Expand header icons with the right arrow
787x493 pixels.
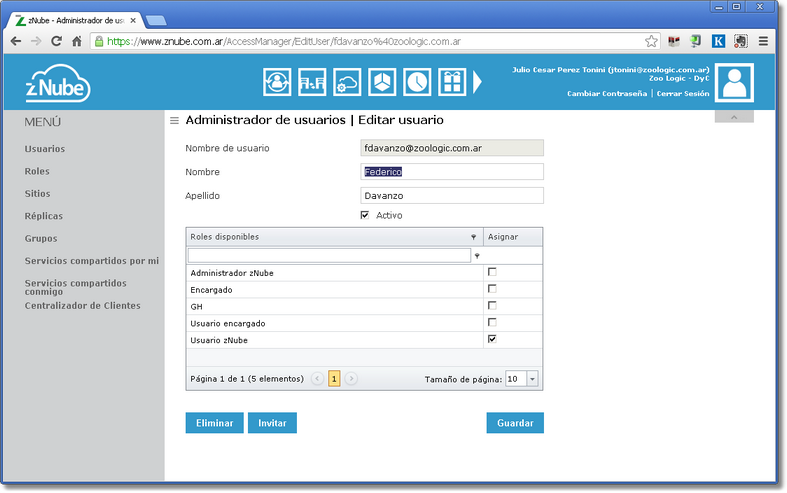click(x=478, y=82)
